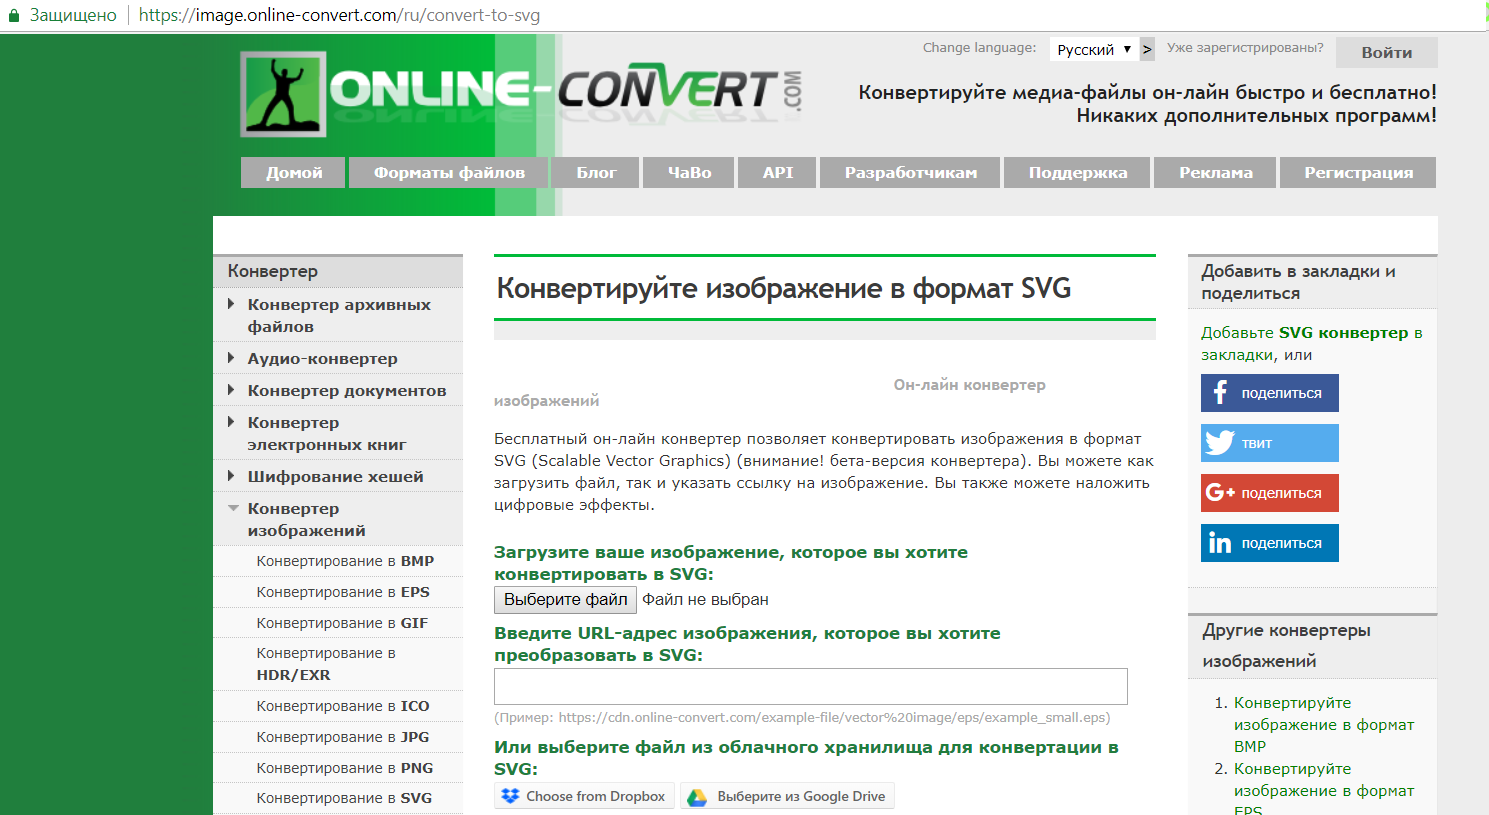Open the language dropdown showing Русский
The width and height of the screenshot is (1489, 815).
coord(1093,49)
